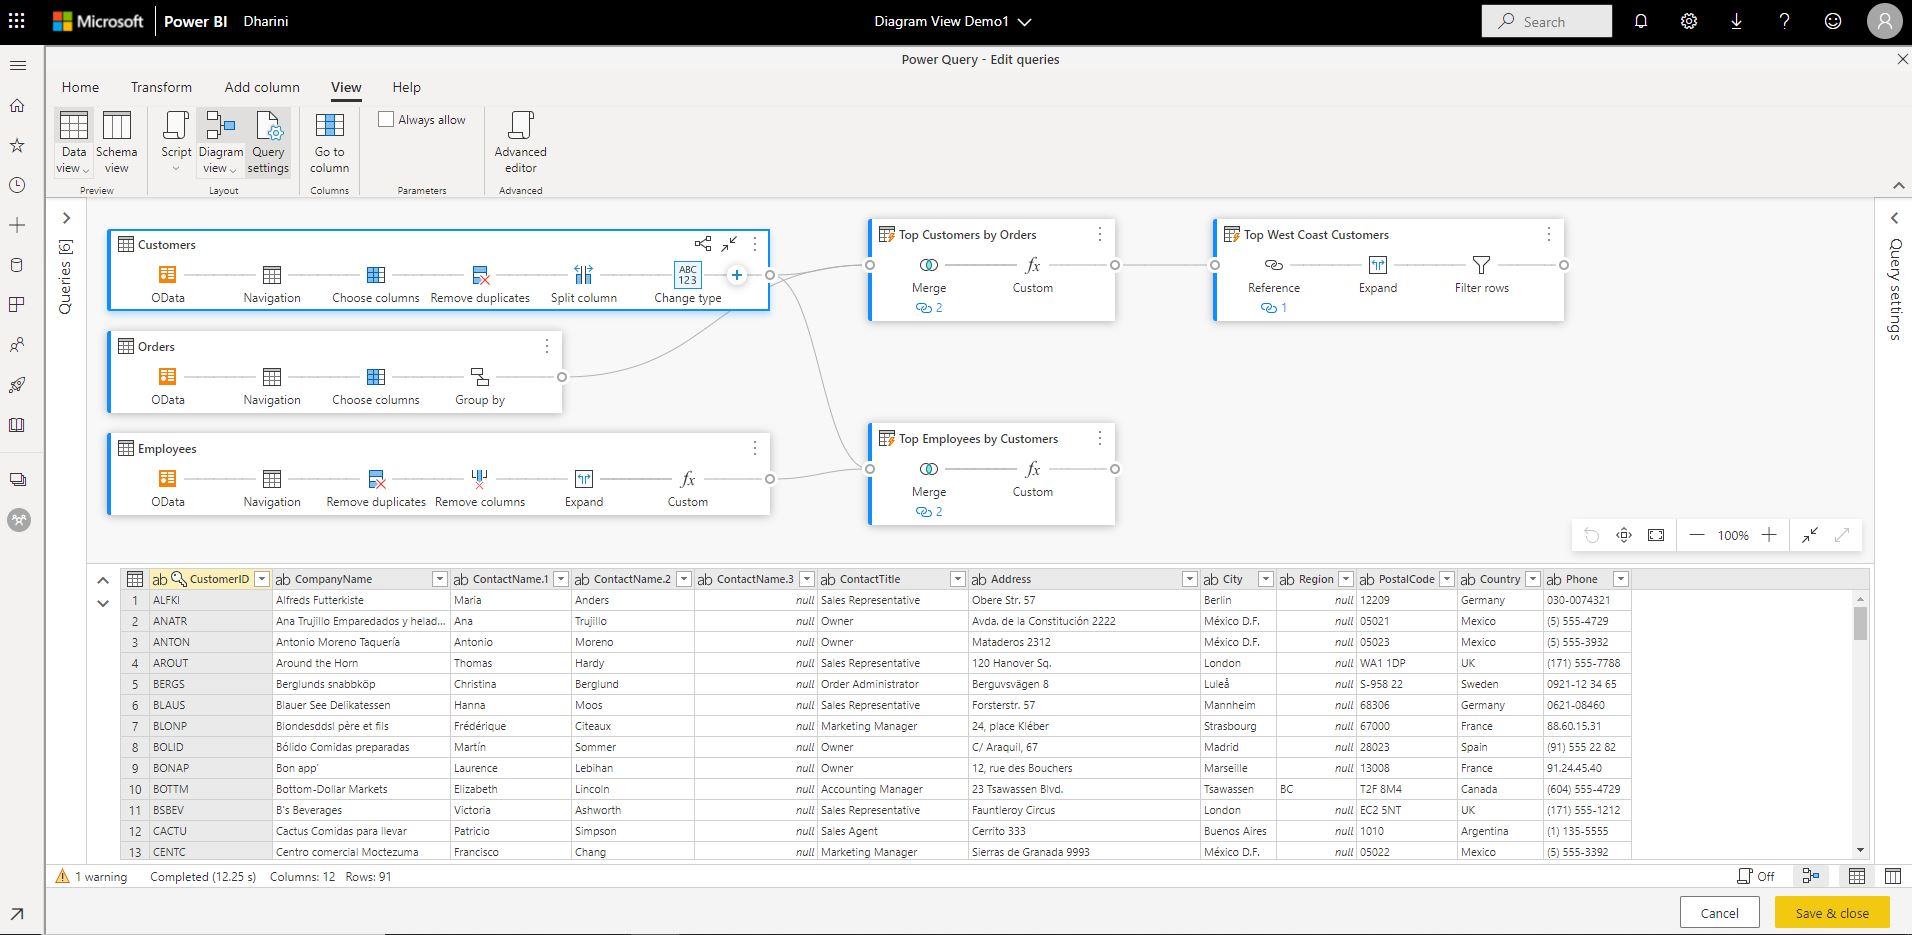Zoom in the diagram with plus
1912x935 pixels.
click(x=1769, y=535)
